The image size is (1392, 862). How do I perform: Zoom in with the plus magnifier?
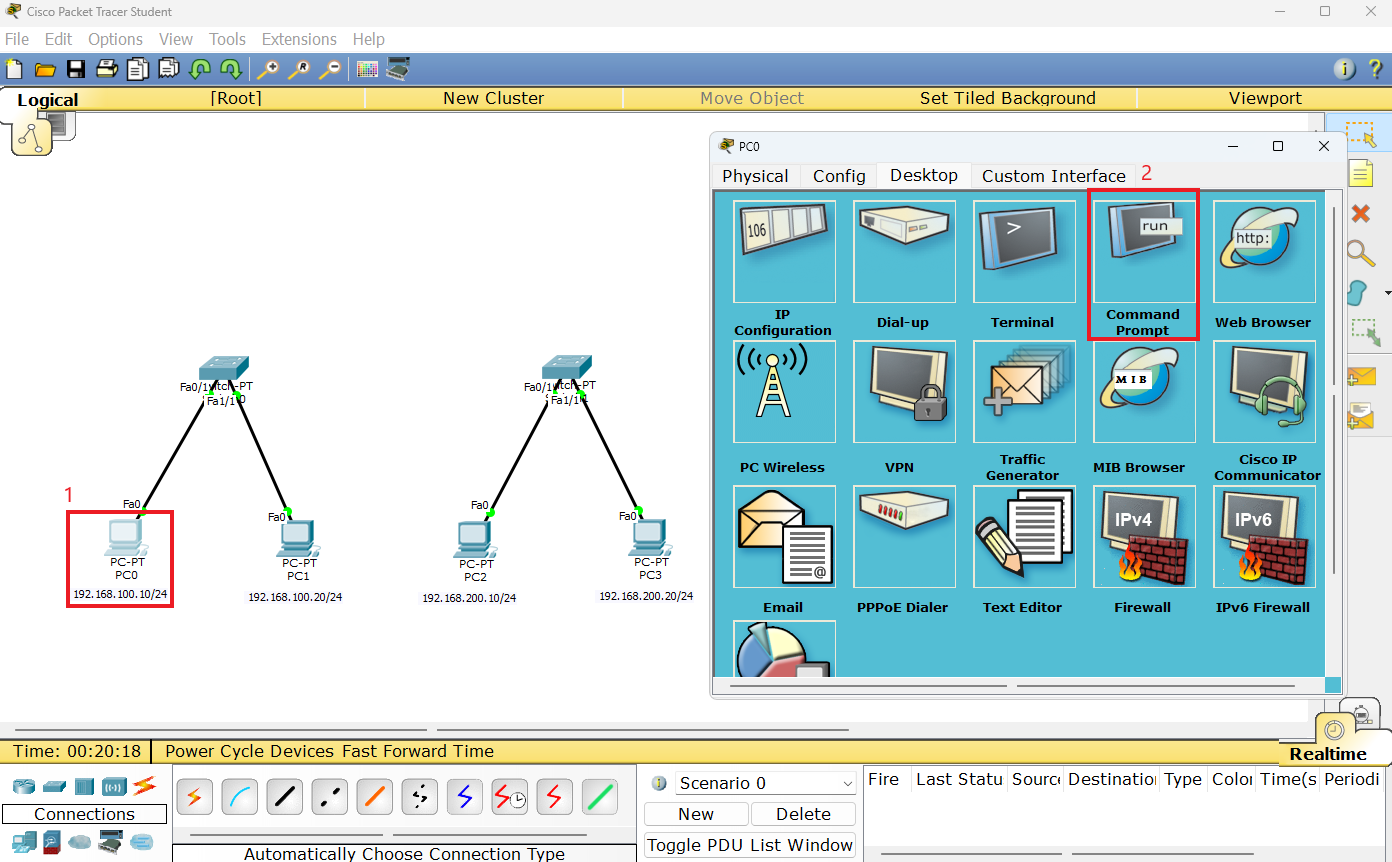[x=268, y=69]
